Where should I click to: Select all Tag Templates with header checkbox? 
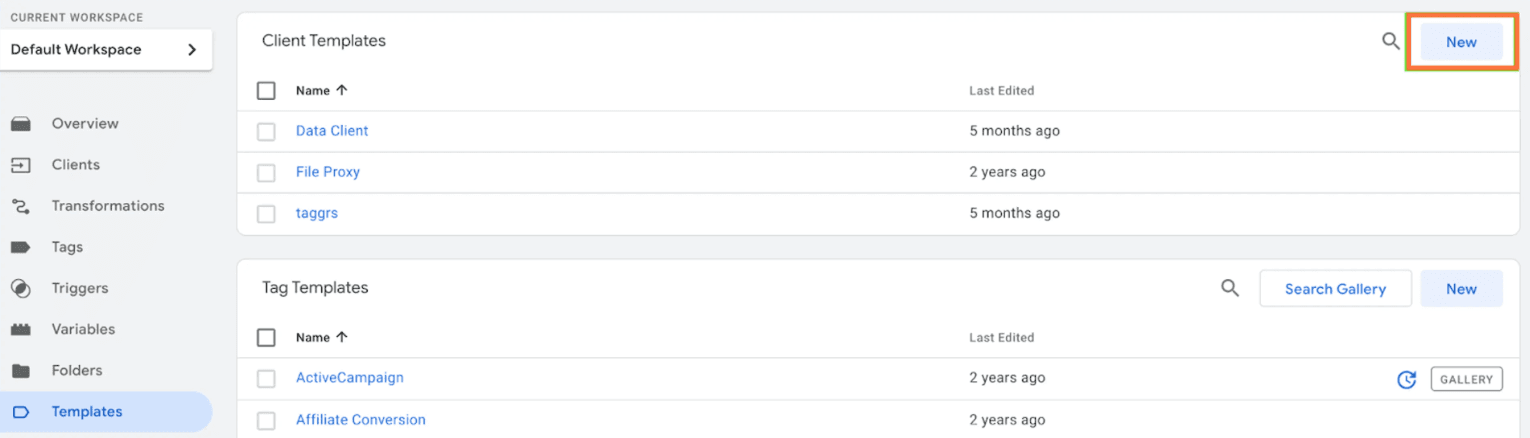tap(266, 337)
